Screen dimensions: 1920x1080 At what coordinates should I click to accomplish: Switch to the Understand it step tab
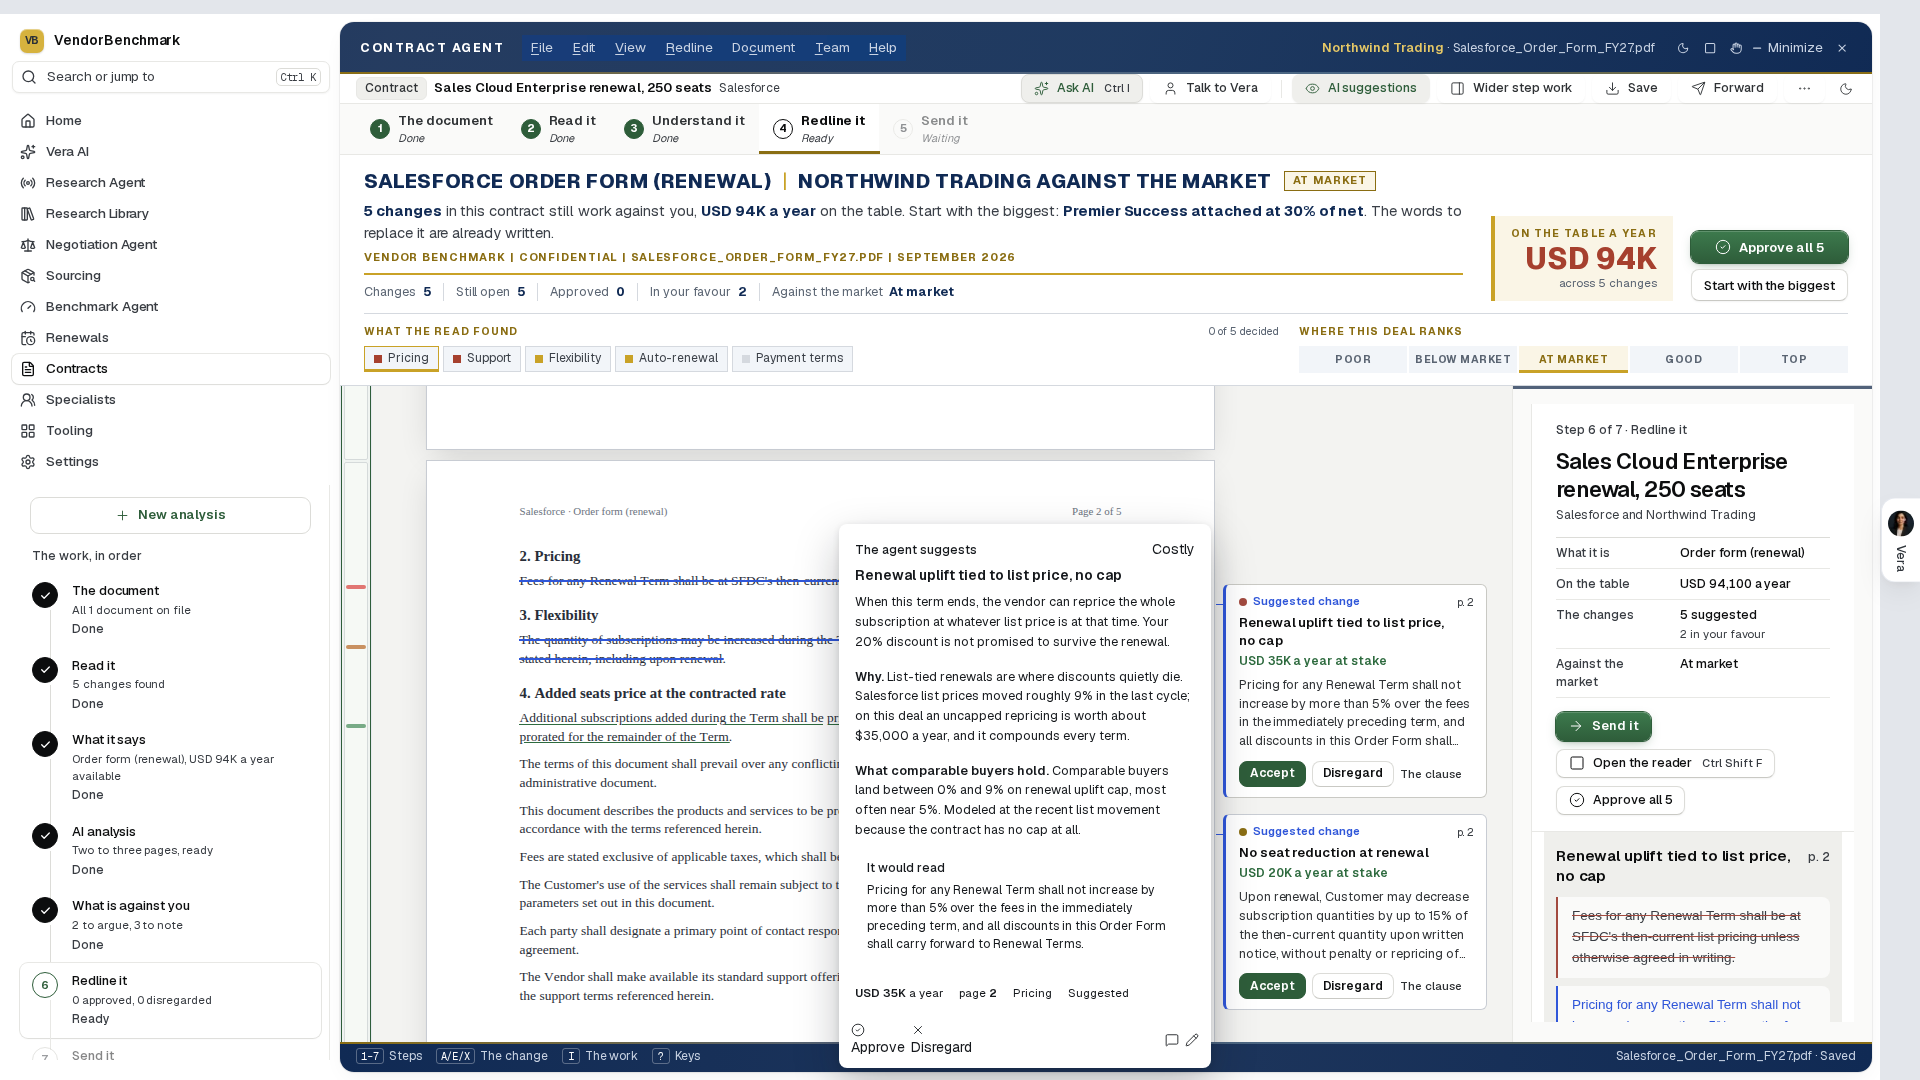click(x=685, y=129)
